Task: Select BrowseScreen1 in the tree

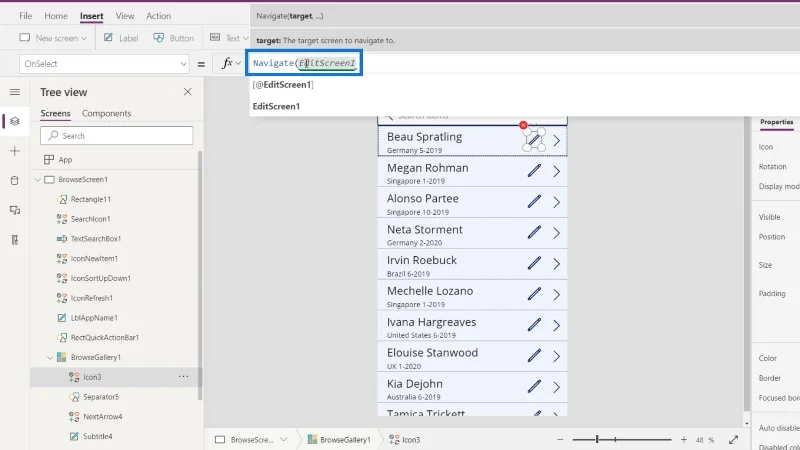Action: [x=83, y=180]
